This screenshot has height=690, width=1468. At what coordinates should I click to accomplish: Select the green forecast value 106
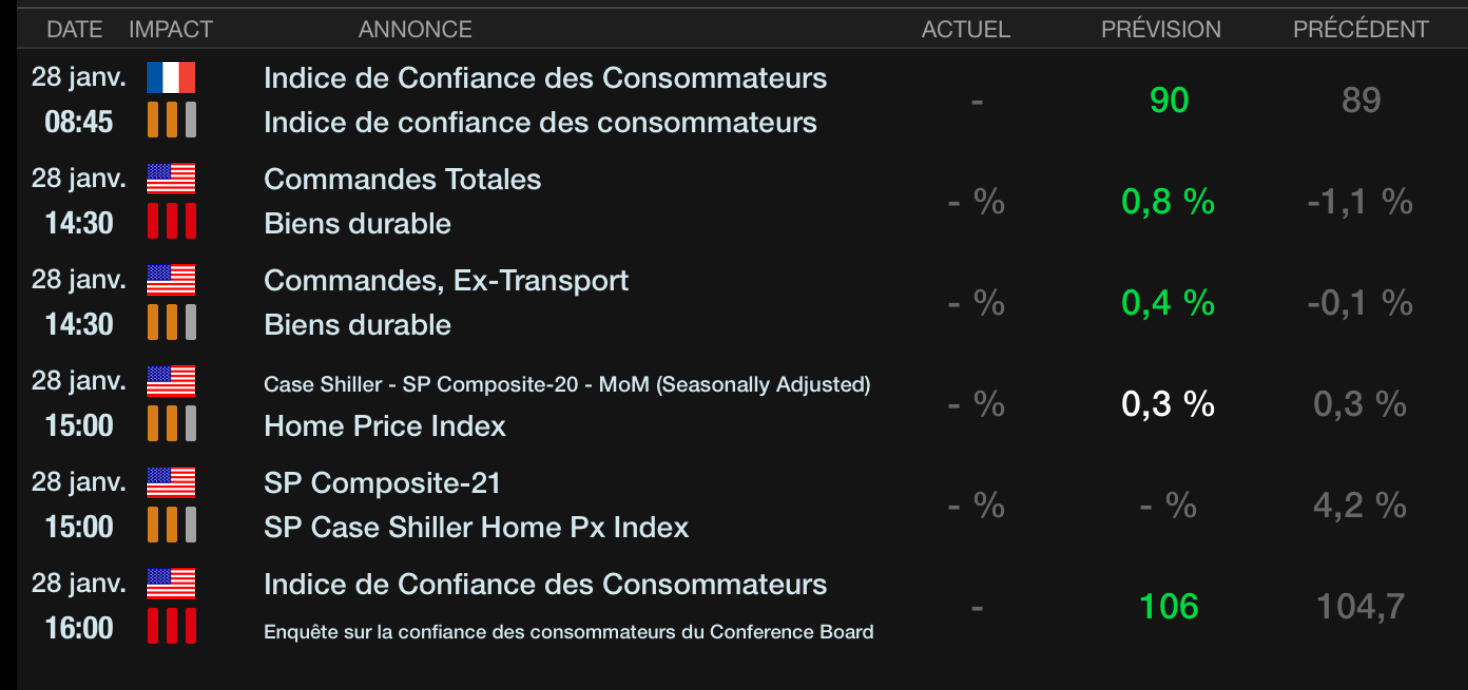tap(1168, 606)
